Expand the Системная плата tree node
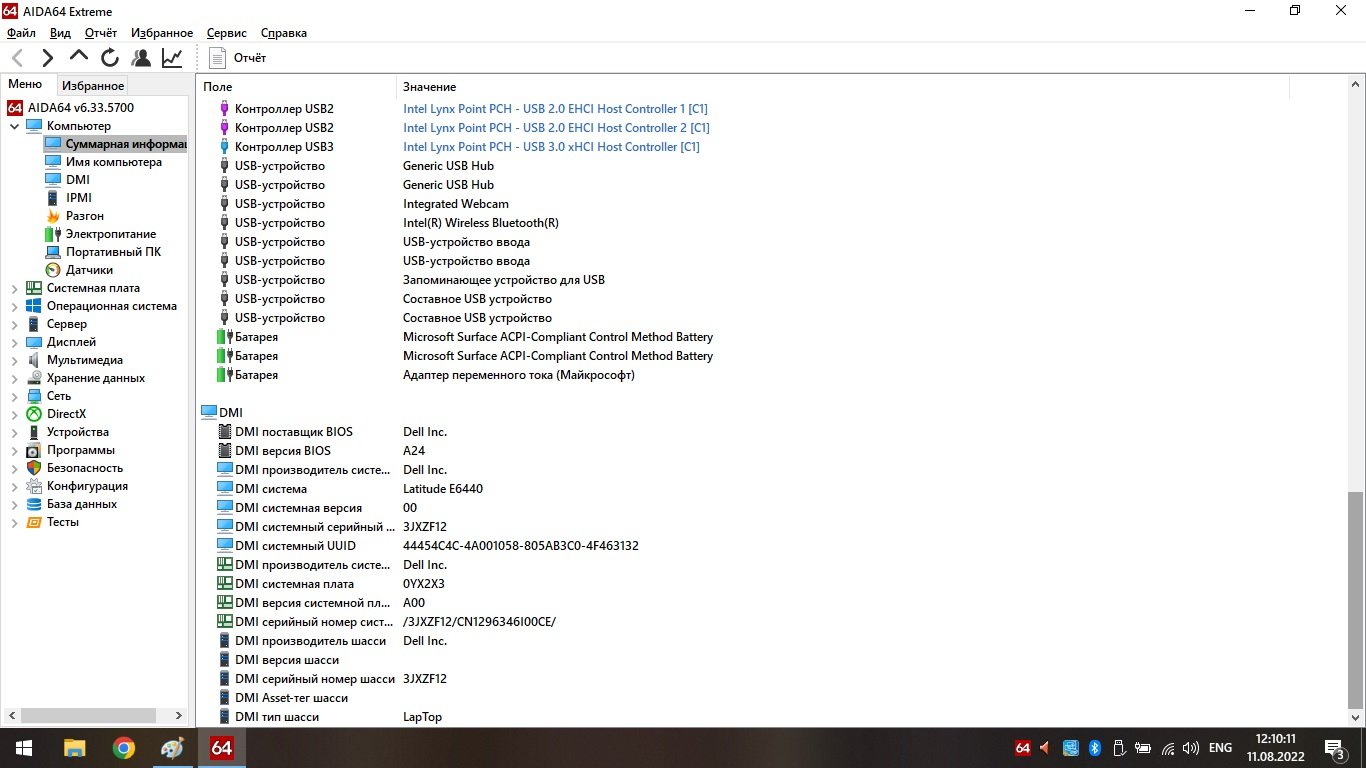Screen dimensions: 1366x768 pos(14,288)
